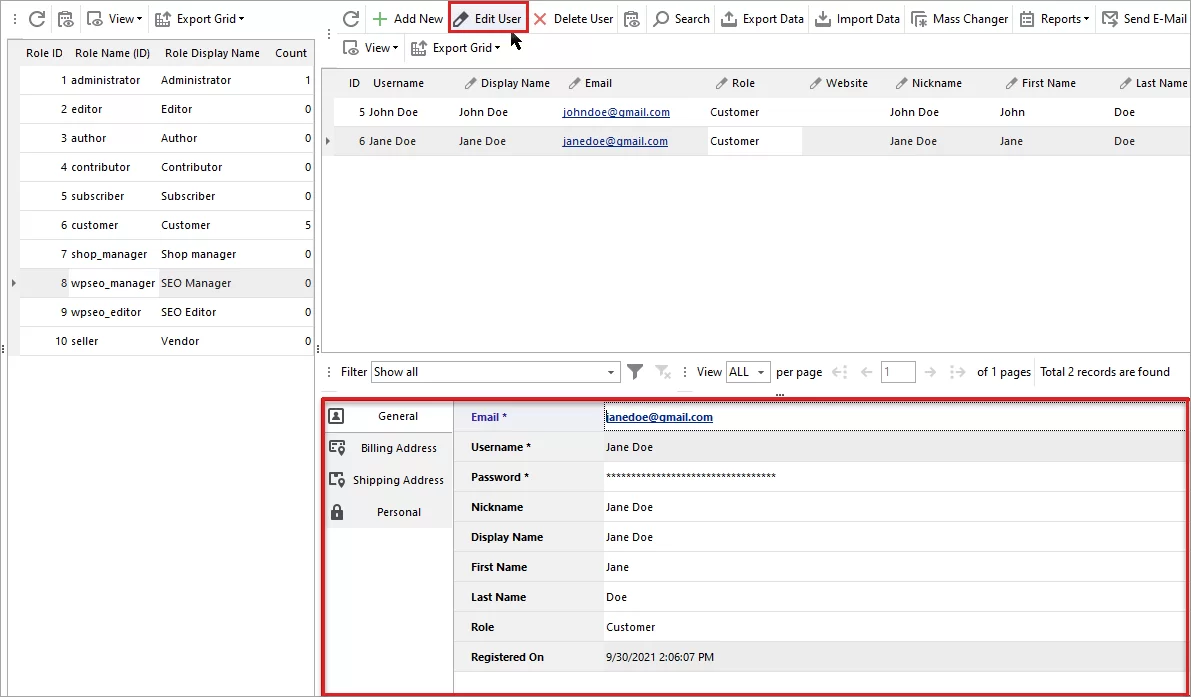Image resolution: width=1191 pixels, height=697 pixels.
Task: Import user data
Action: tap(857, 18)
